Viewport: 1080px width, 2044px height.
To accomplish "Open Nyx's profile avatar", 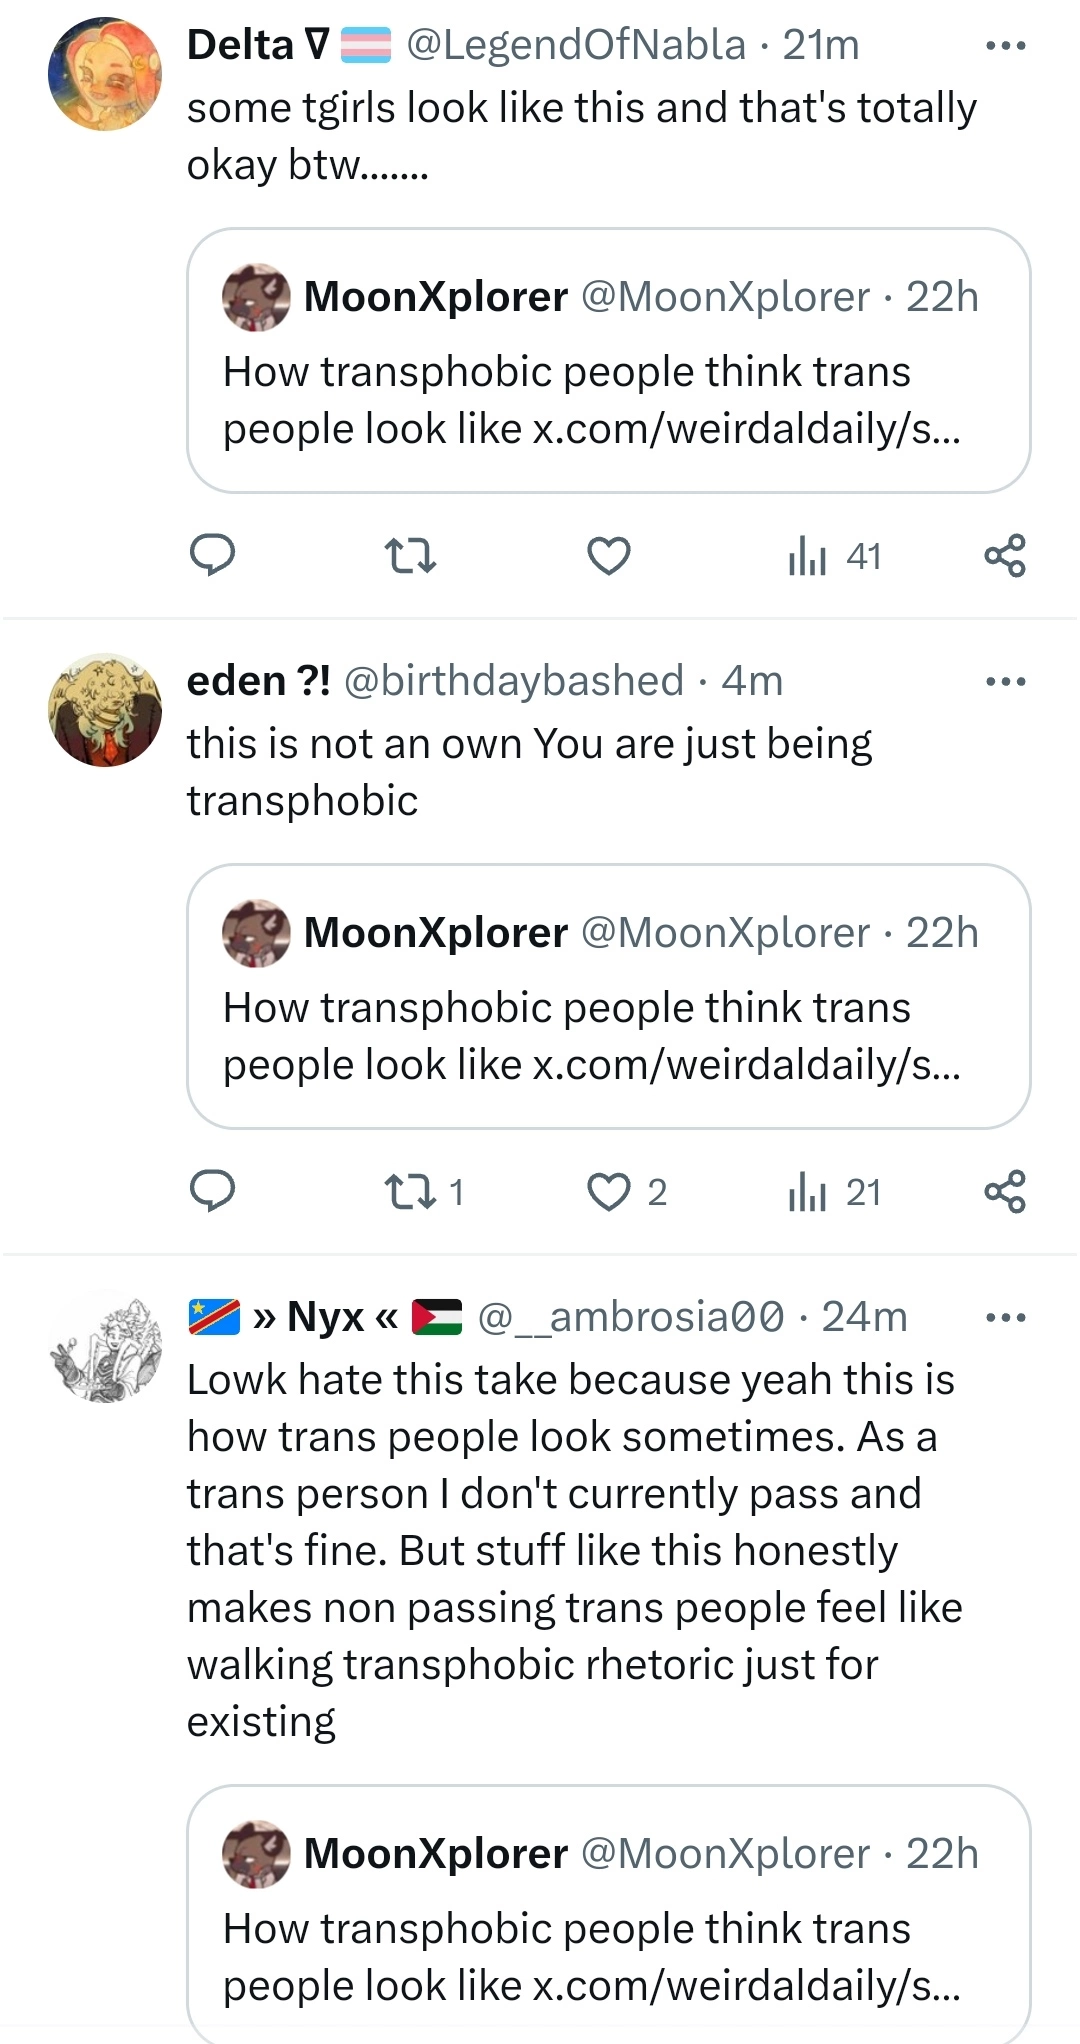I will point(104,1346).
